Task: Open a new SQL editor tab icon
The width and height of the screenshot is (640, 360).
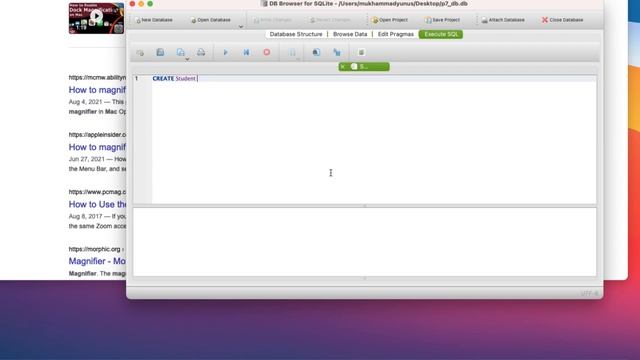Action: pos(140,52)
